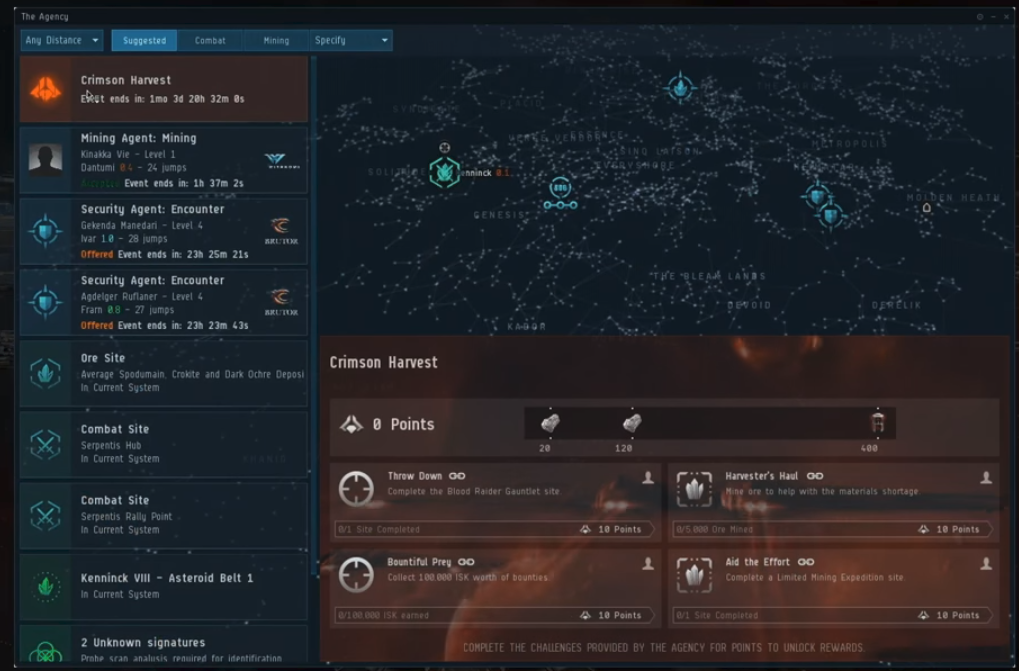Open the Agdelger Ruflaner agent entry

pos(163,303)
